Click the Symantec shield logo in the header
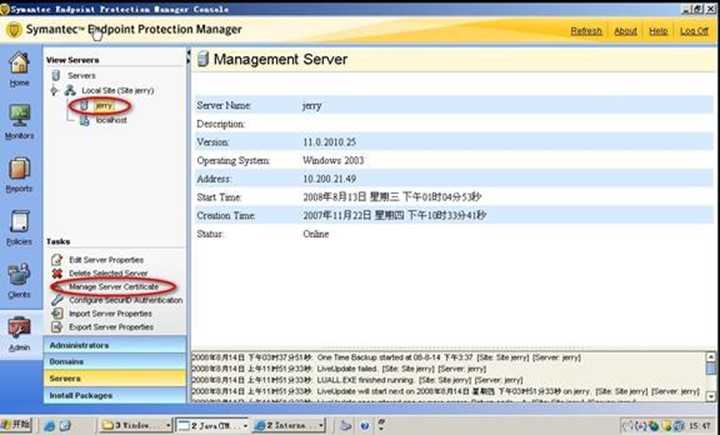Screen dimensions: 720x435 tap(14, 30)
